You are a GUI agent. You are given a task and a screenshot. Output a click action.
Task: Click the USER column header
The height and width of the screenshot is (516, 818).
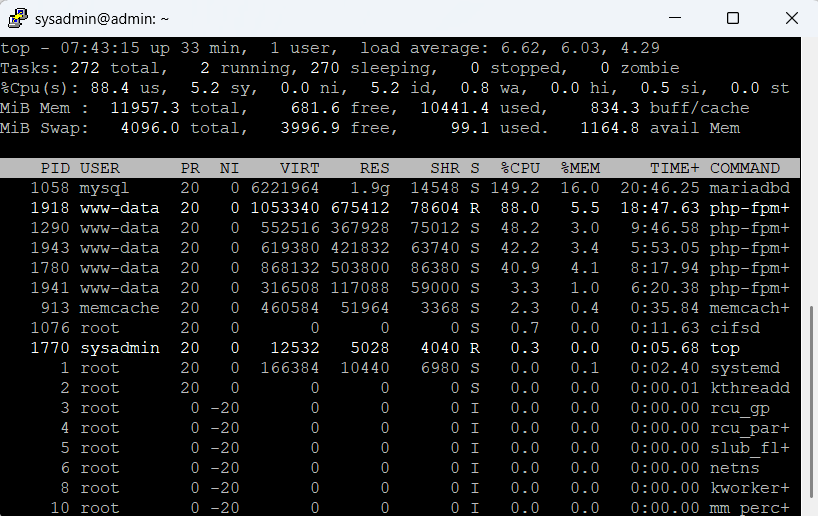100,168
